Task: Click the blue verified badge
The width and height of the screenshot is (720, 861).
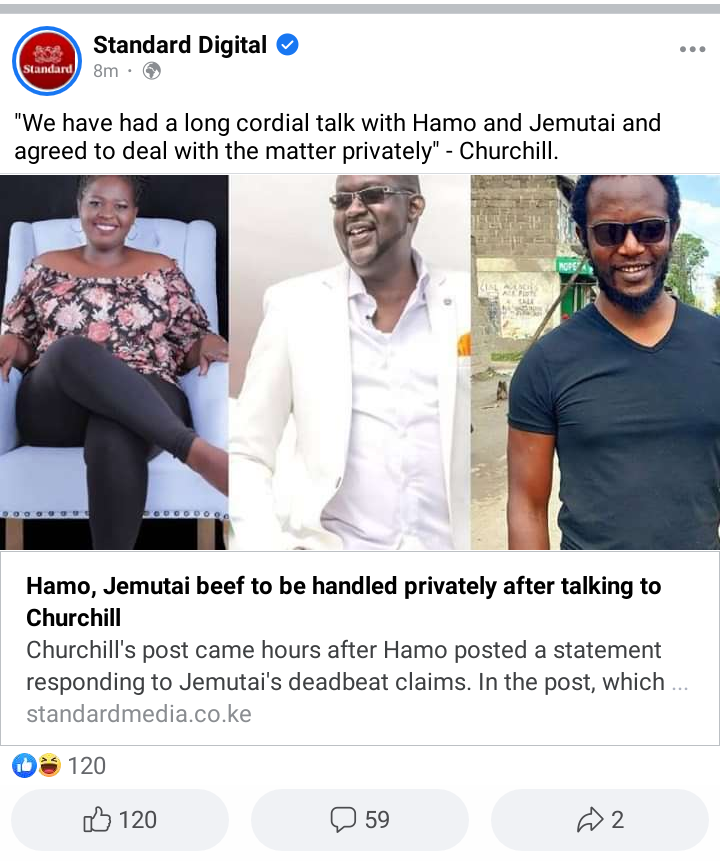Action: pyautogui.click(x=287, y=44)
